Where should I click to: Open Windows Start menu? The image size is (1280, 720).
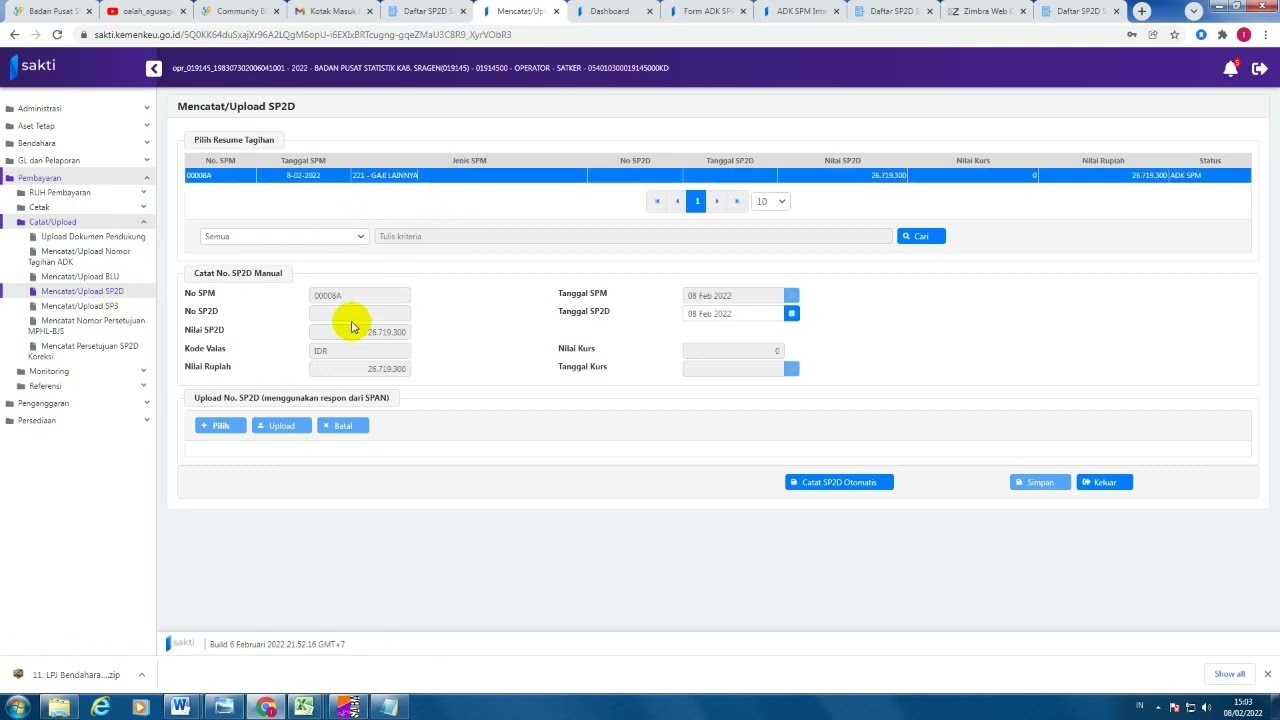pyautogui.click(x=18, y=707)
